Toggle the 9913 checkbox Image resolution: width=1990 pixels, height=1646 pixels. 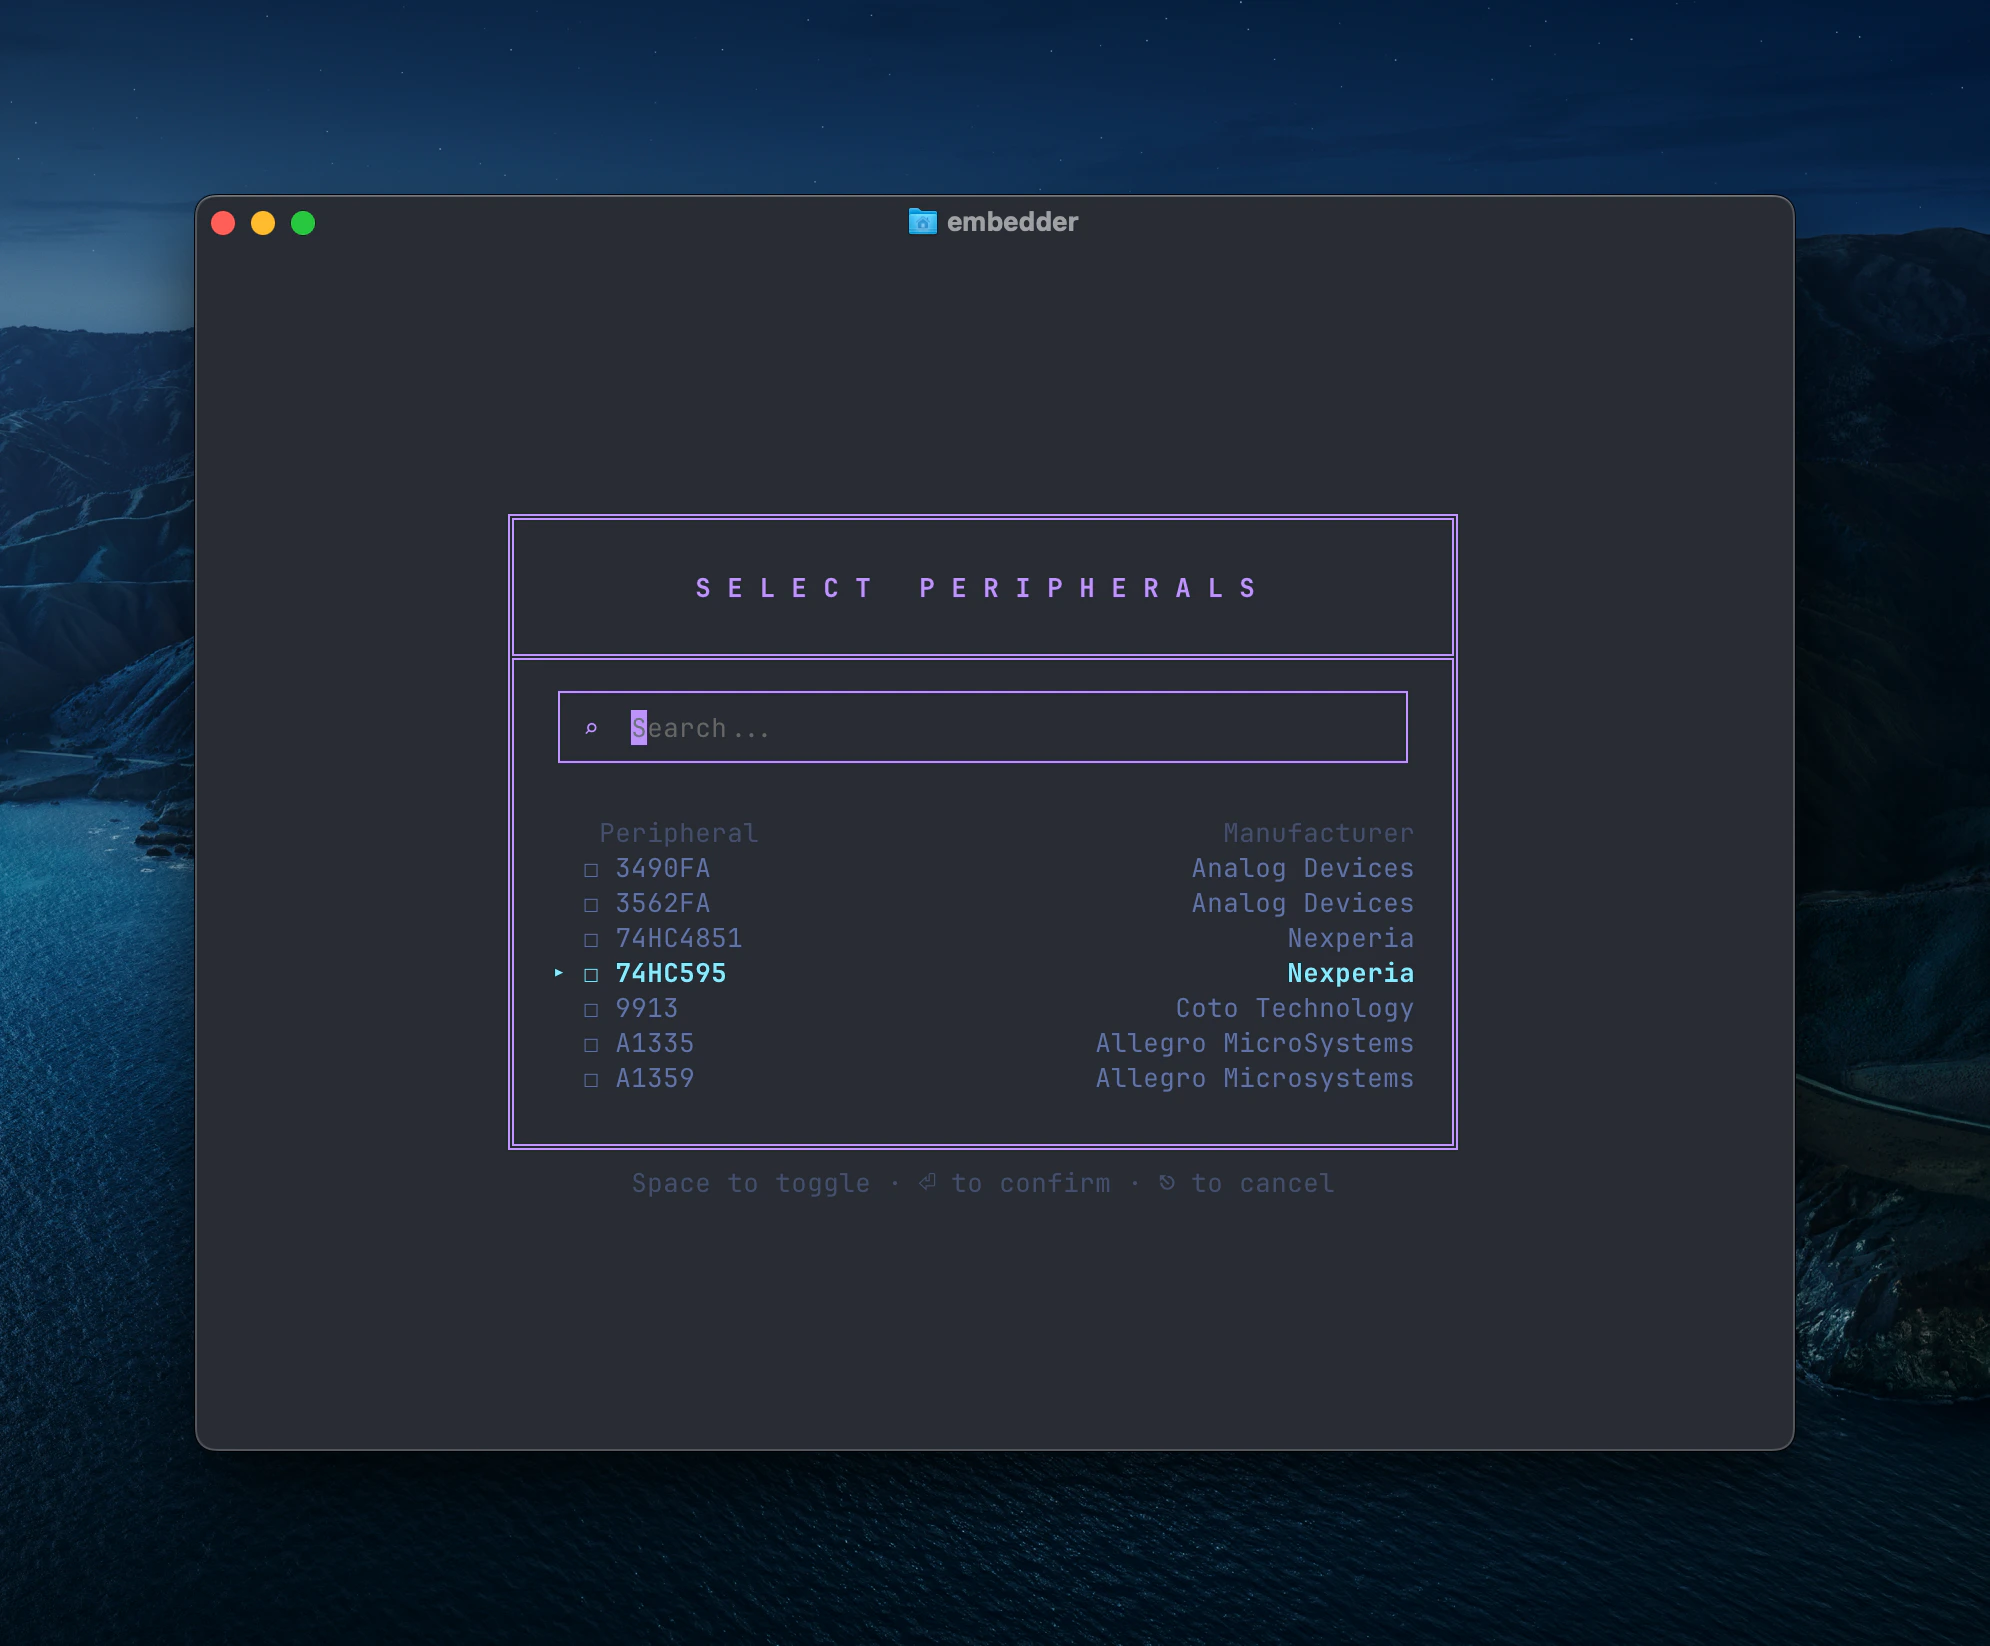pos(591,1009)
